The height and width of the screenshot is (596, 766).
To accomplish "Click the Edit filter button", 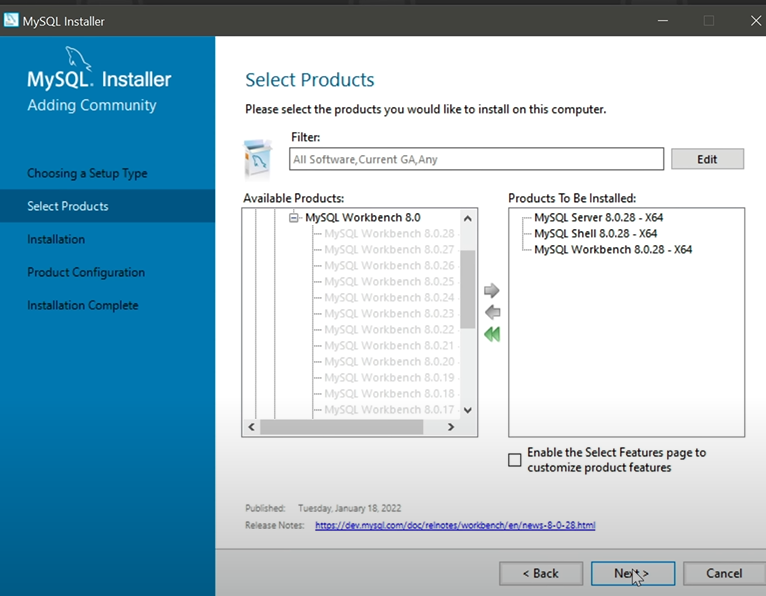I will (x=707, y=159).
